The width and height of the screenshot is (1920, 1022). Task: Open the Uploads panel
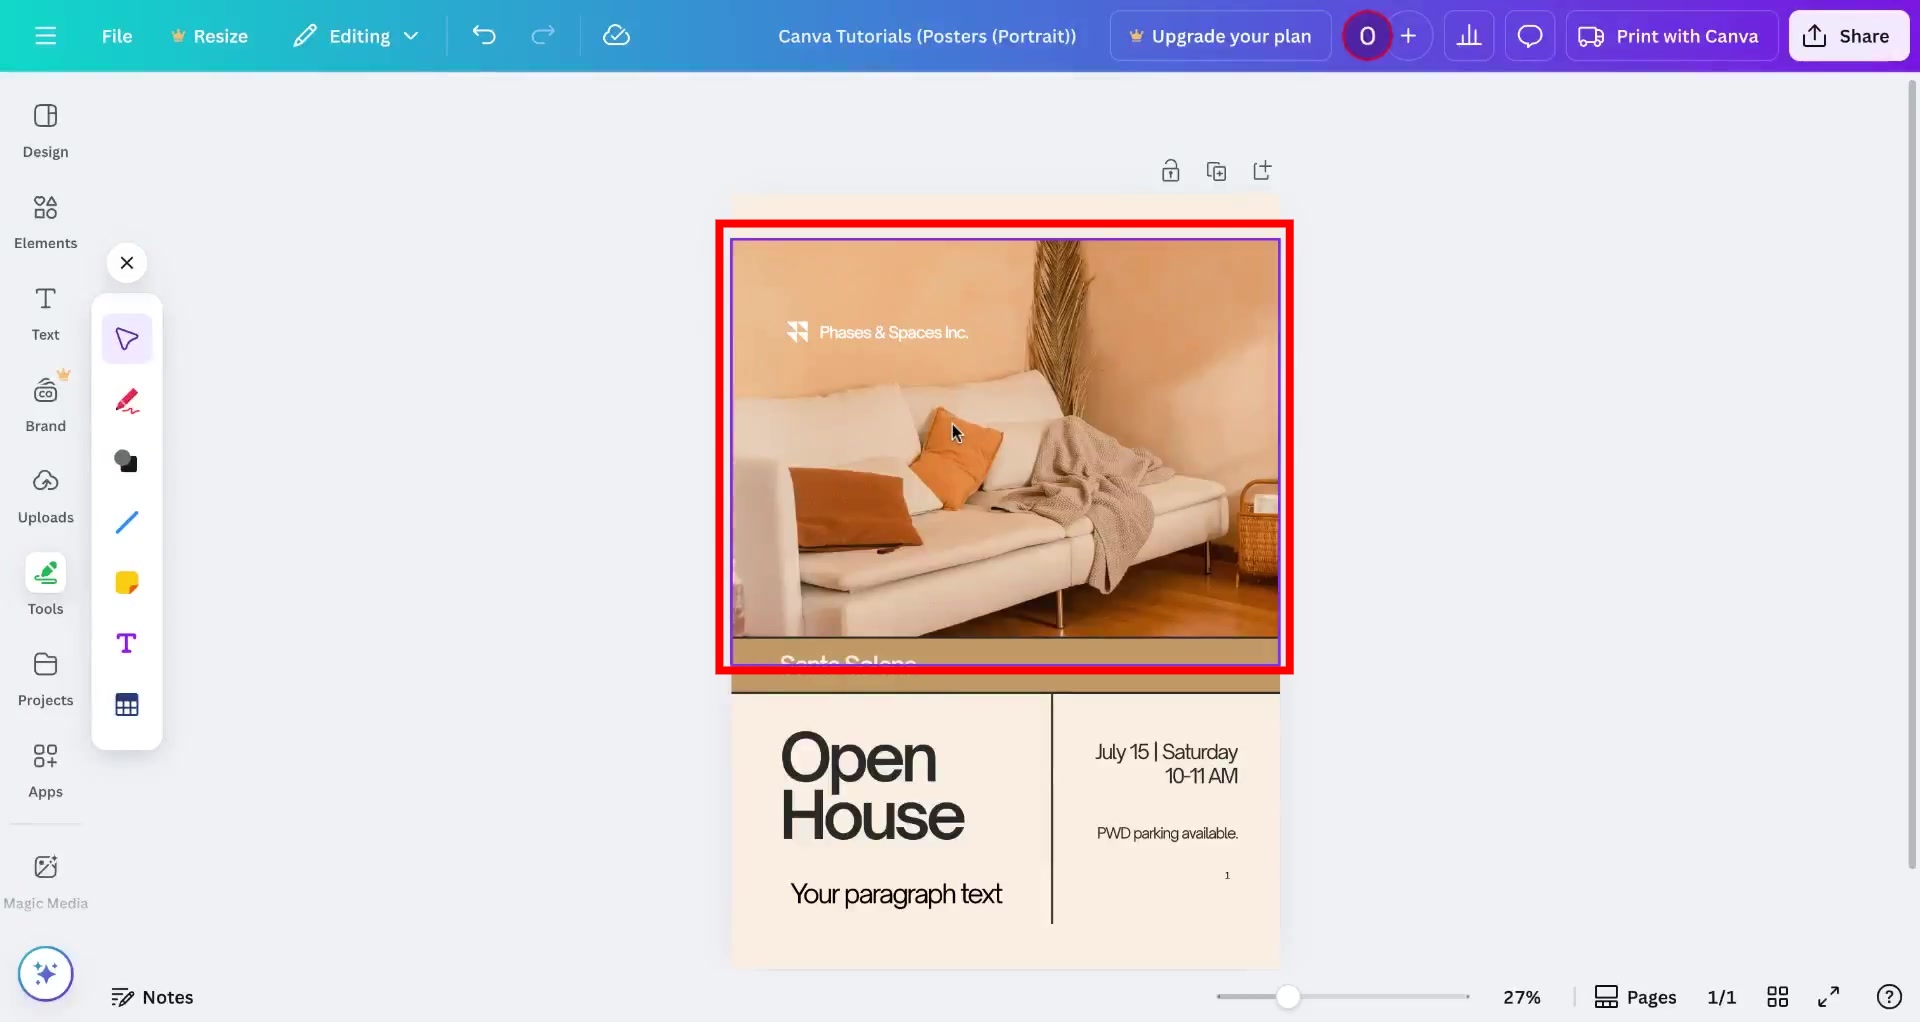tap(45, 494)
